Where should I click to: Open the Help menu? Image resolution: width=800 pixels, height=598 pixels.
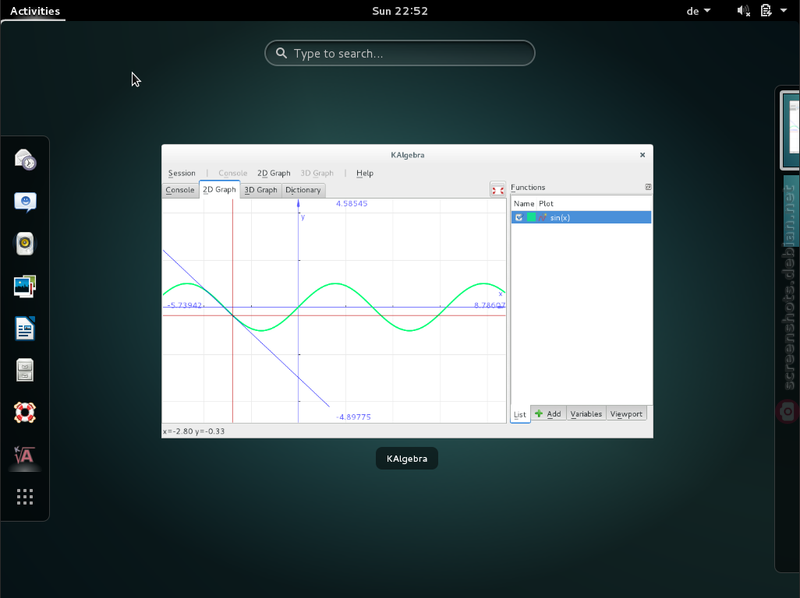(x=364, y=173)
